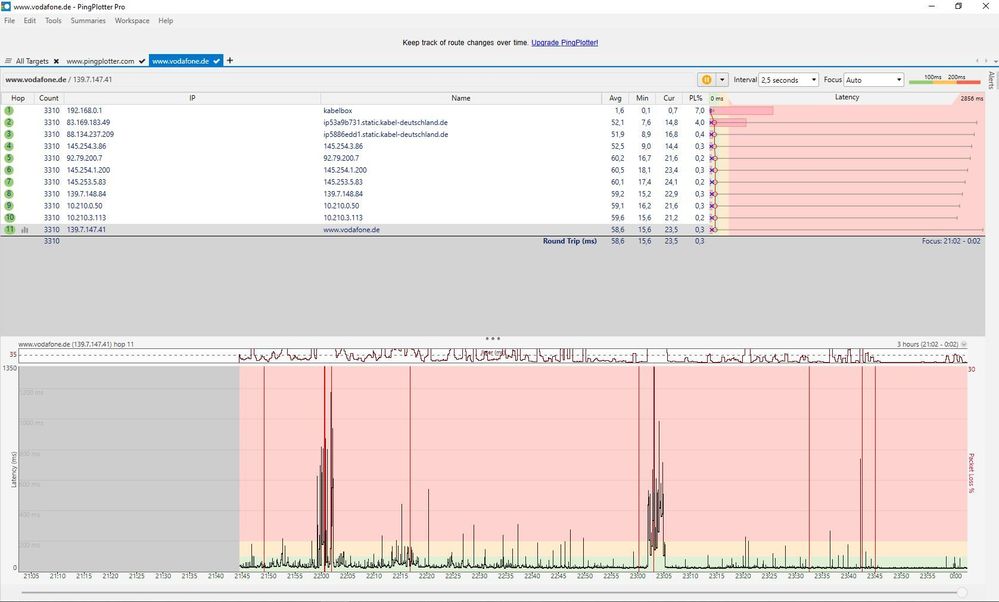Add a new target tab with plus icon

click(230, 61)
